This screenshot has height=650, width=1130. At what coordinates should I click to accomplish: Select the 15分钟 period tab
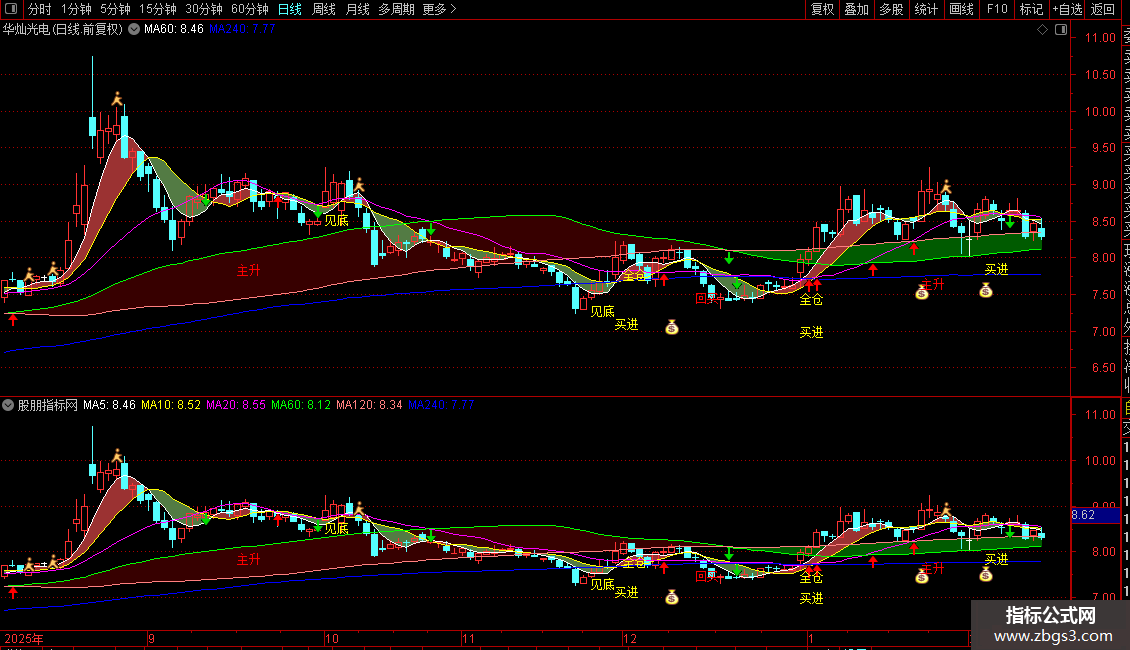pyautogui.click(x=158, y=9)
